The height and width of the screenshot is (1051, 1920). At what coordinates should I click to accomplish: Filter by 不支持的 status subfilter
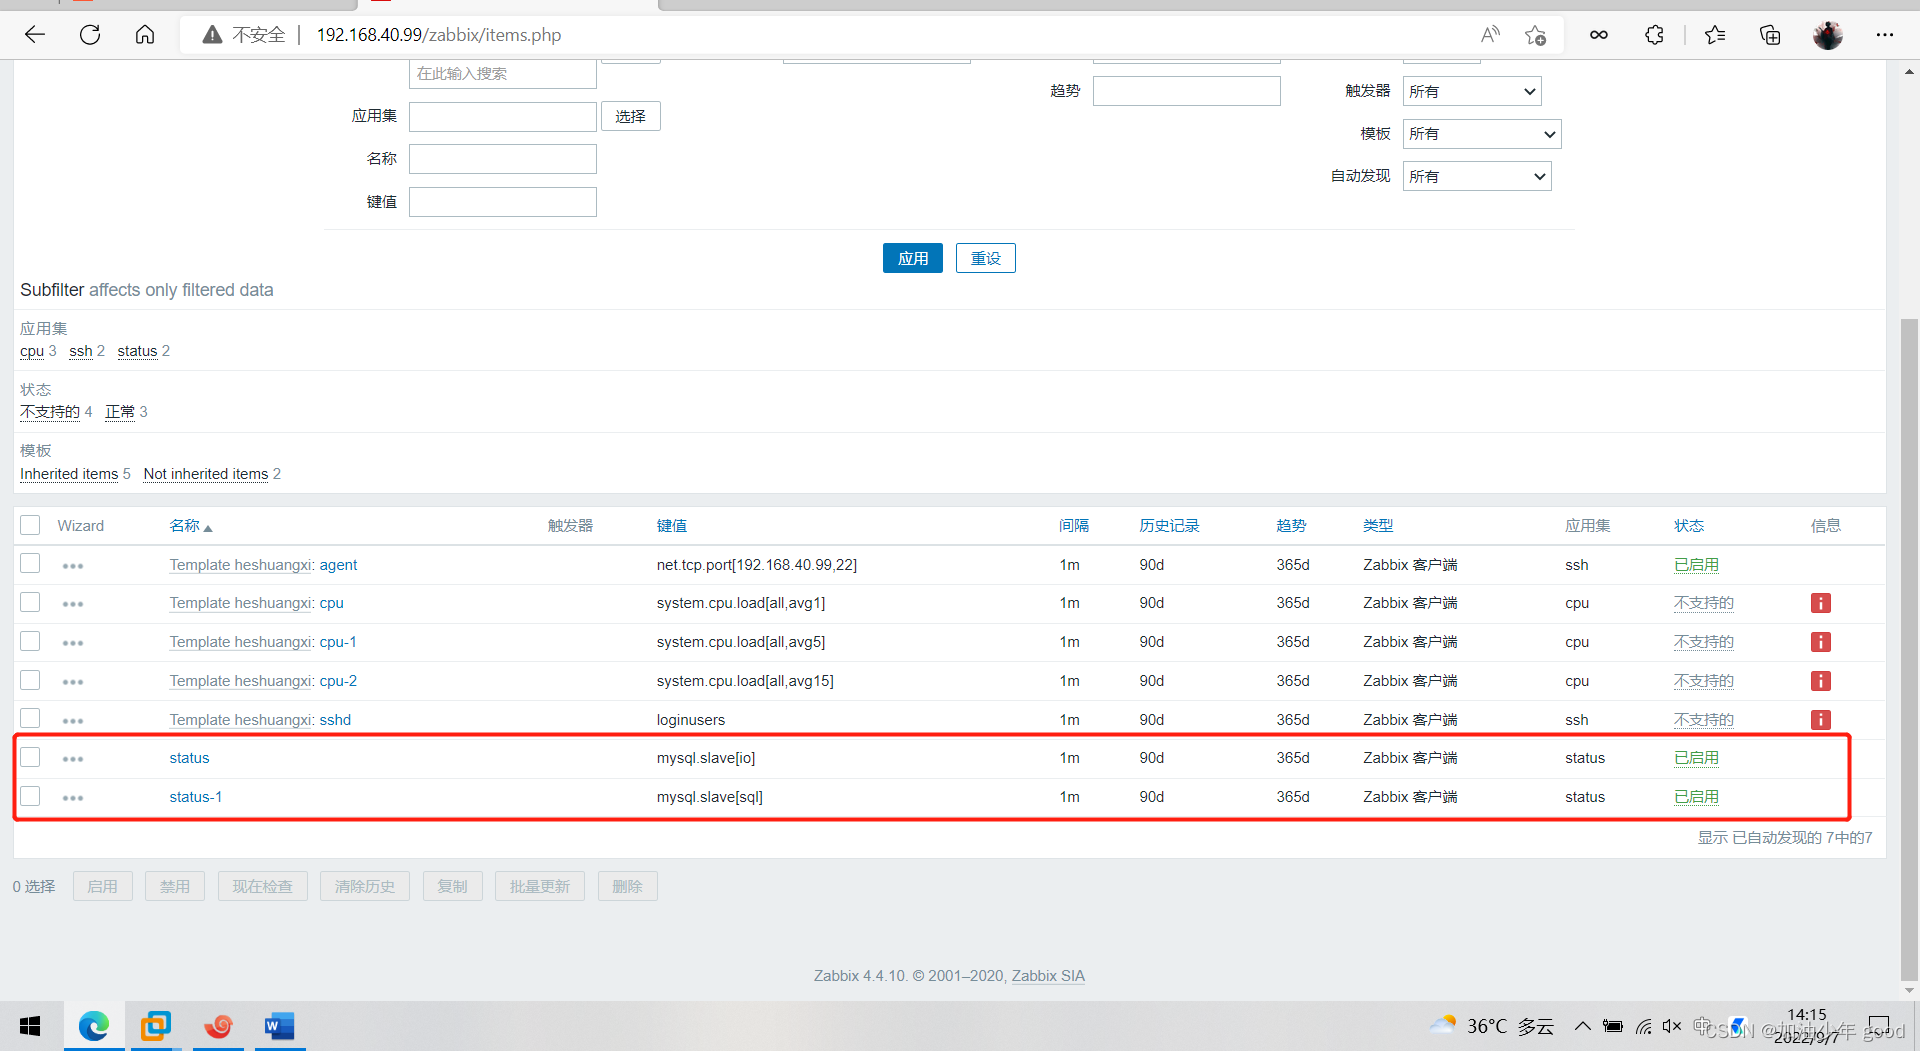tap(50, 412)
